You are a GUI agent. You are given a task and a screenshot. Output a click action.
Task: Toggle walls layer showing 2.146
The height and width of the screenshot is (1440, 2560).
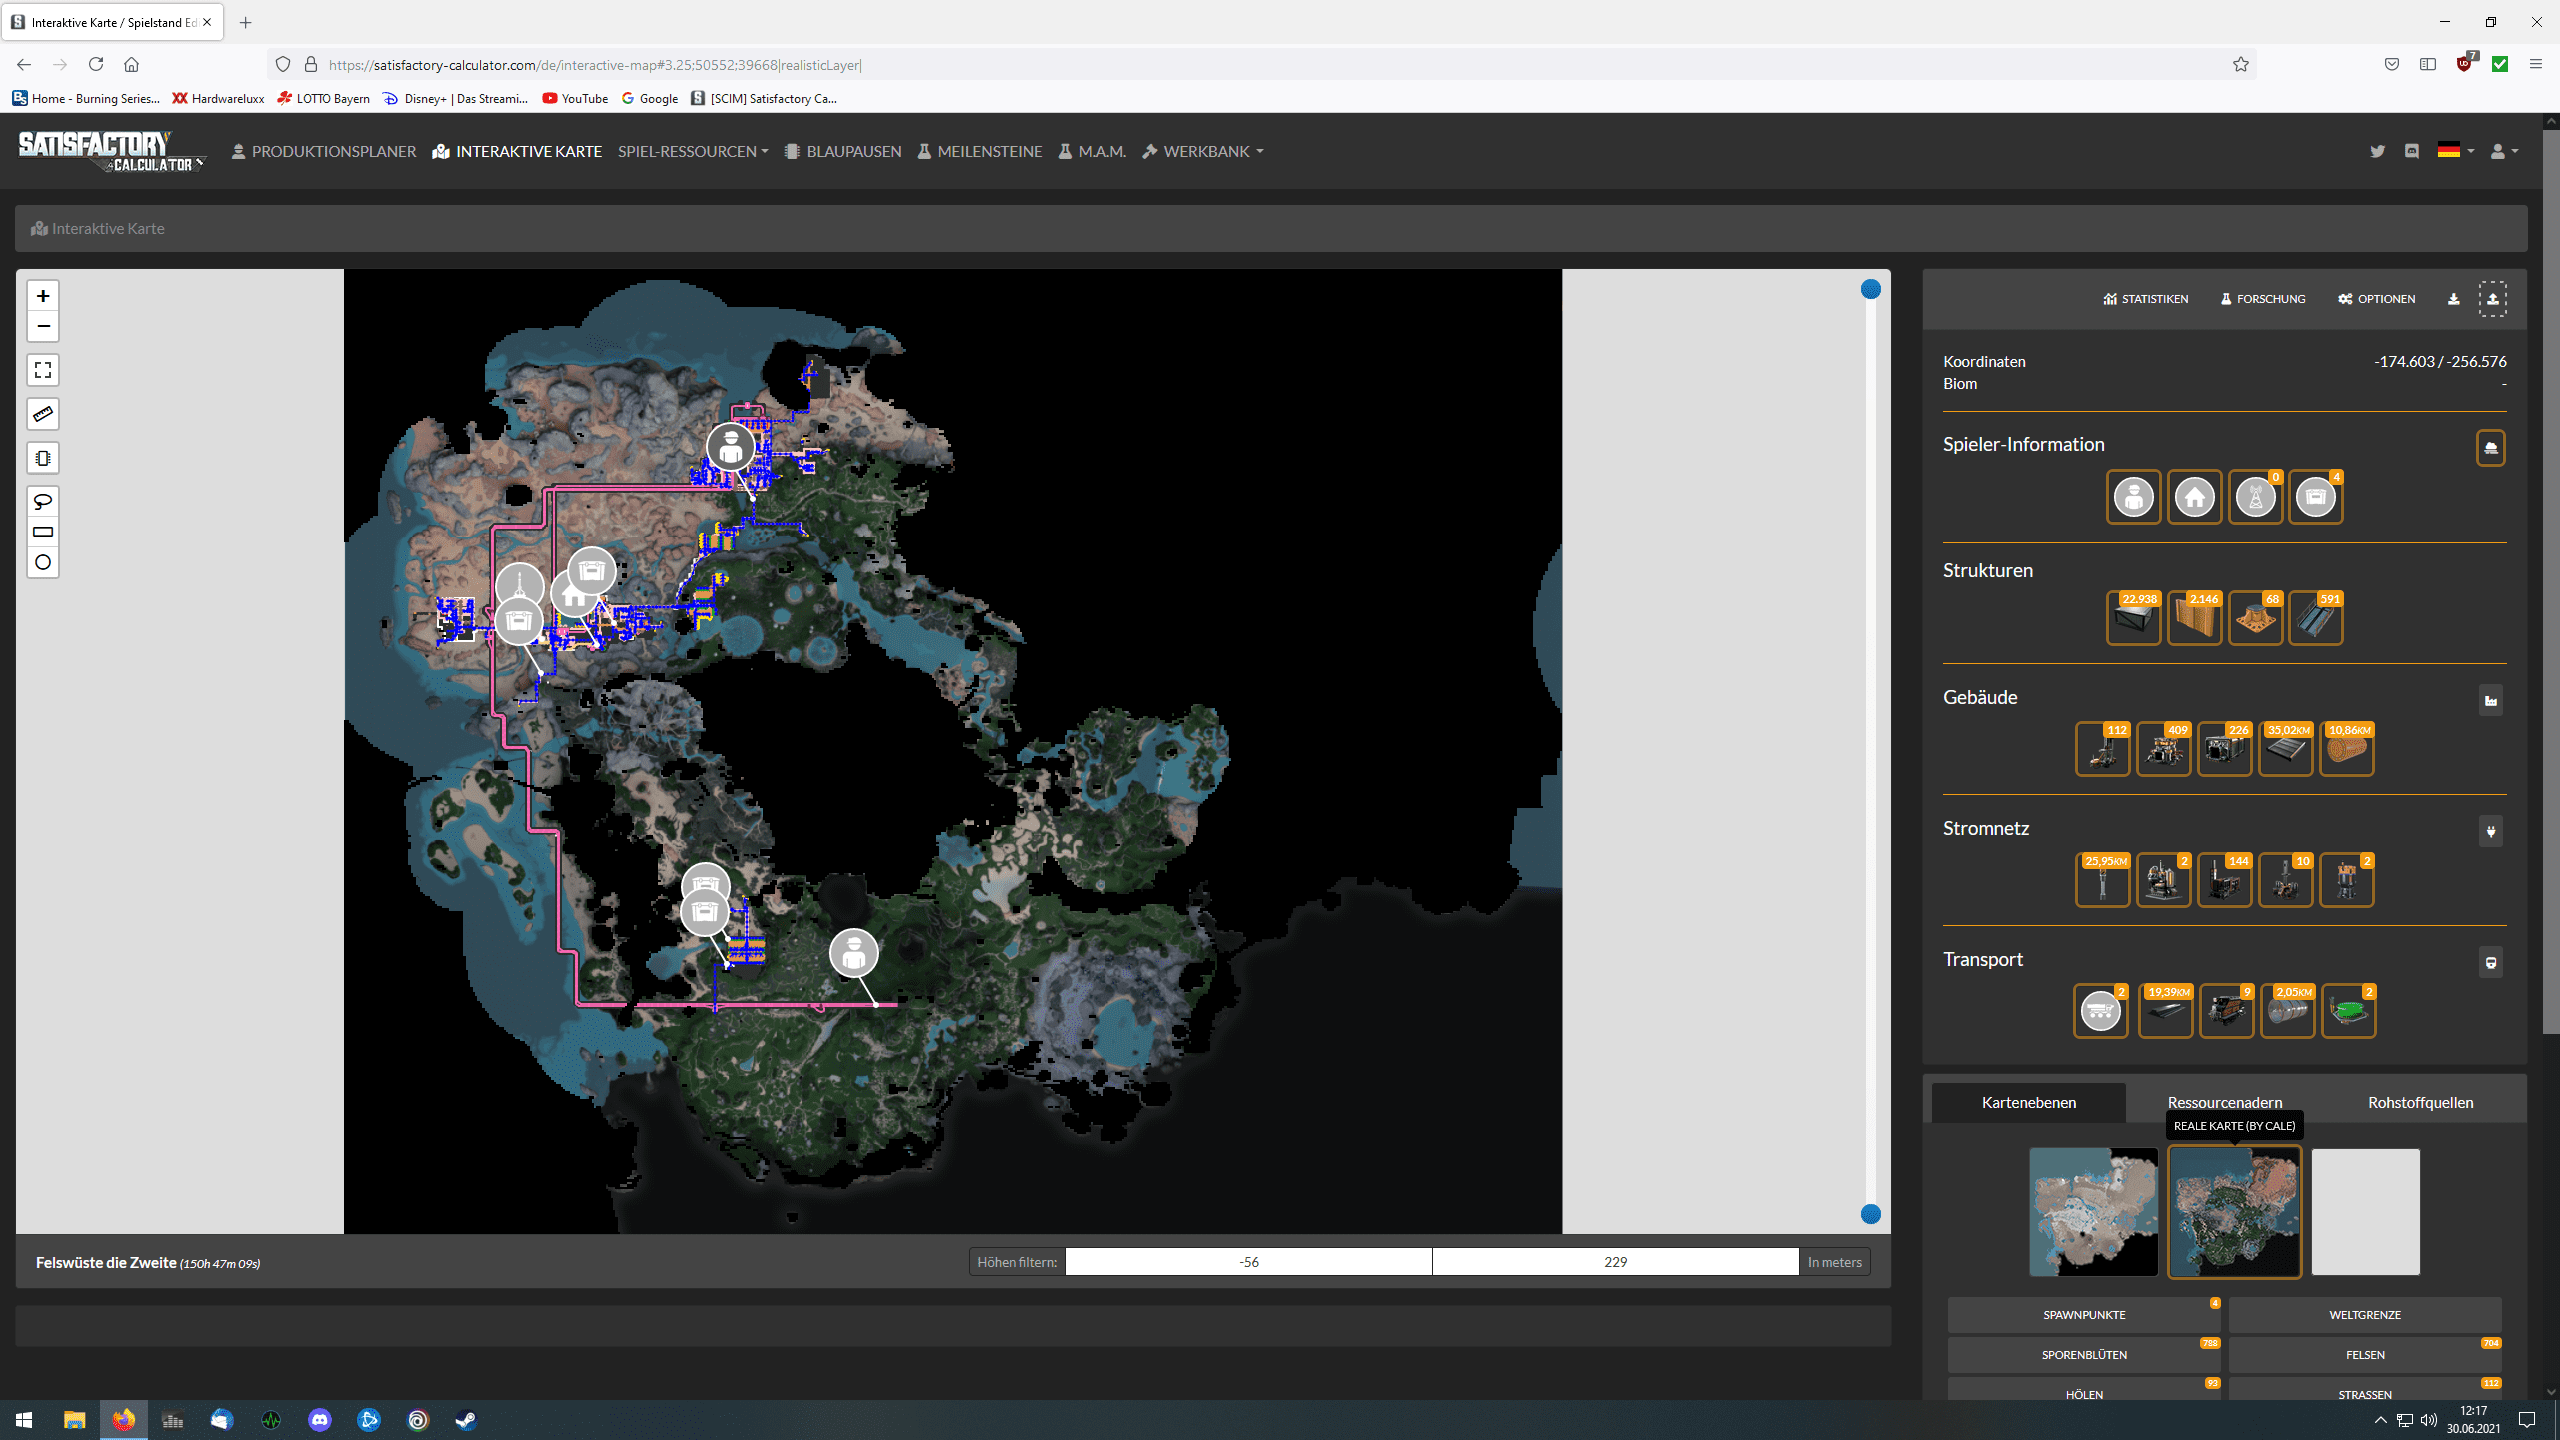(x=2194, y=618)
